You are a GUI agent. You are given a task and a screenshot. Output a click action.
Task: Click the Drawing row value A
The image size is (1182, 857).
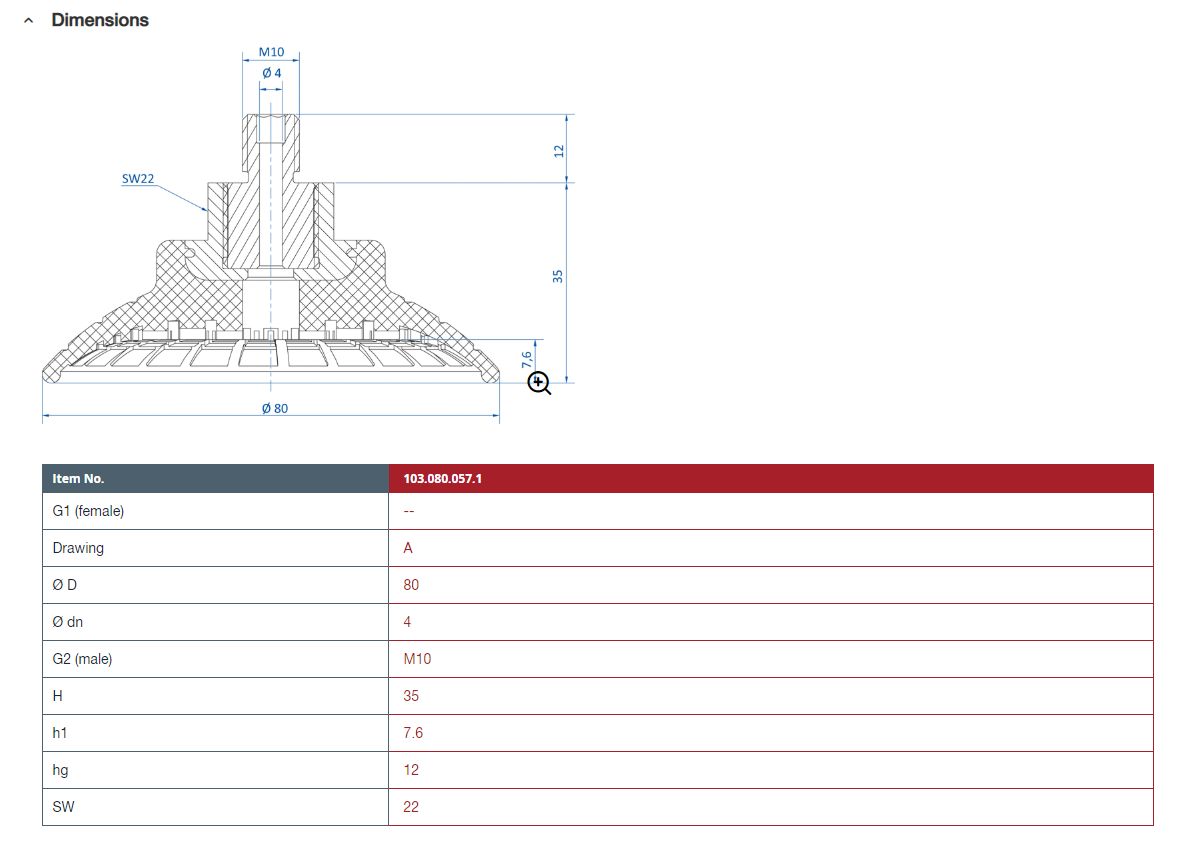click(x=408, y=548)
